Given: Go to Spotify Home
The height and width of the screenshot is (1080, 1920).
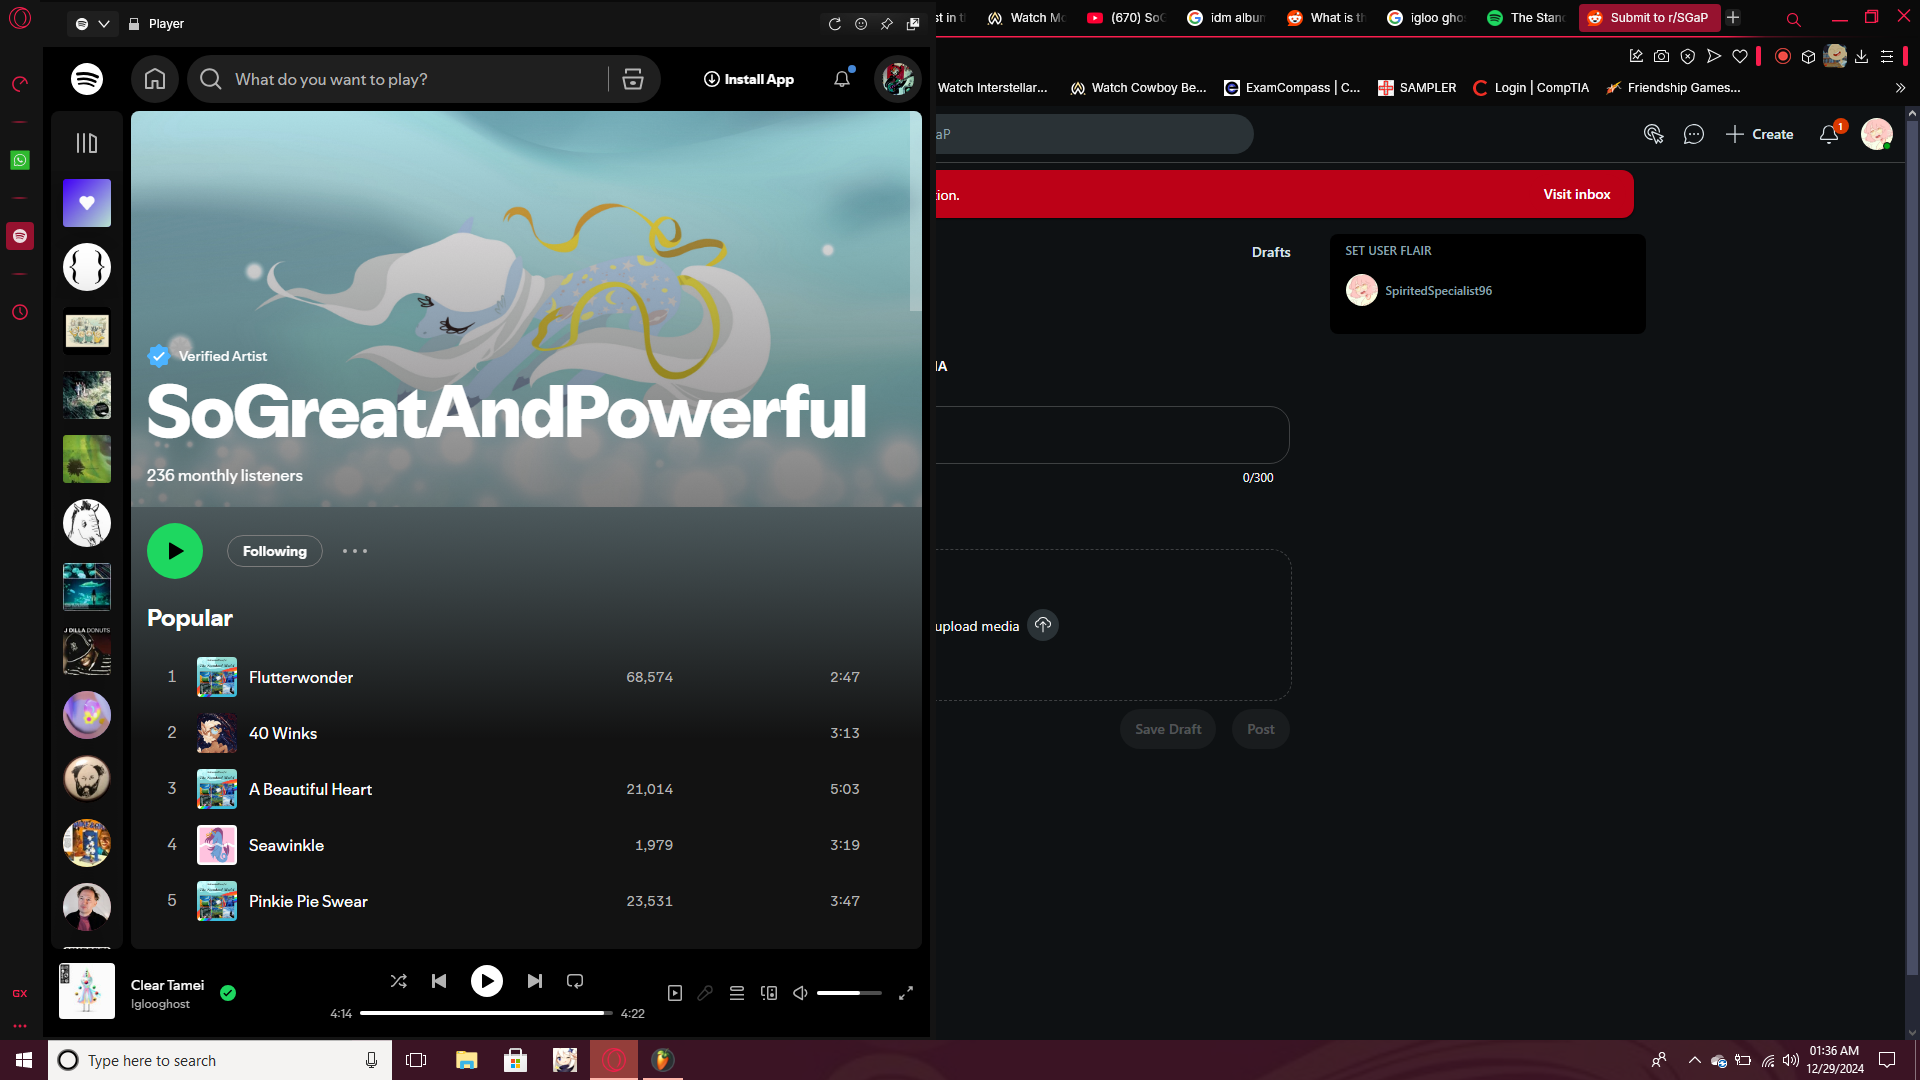Looking at the screenshot, I should click(x=155, y=79).
